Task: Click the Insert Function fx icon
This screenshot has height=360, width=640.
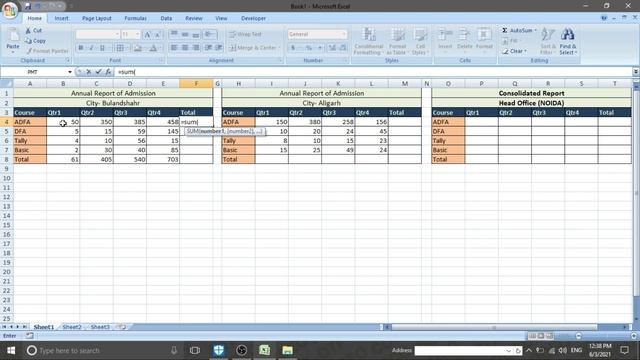Action: [x=108, y=72]
